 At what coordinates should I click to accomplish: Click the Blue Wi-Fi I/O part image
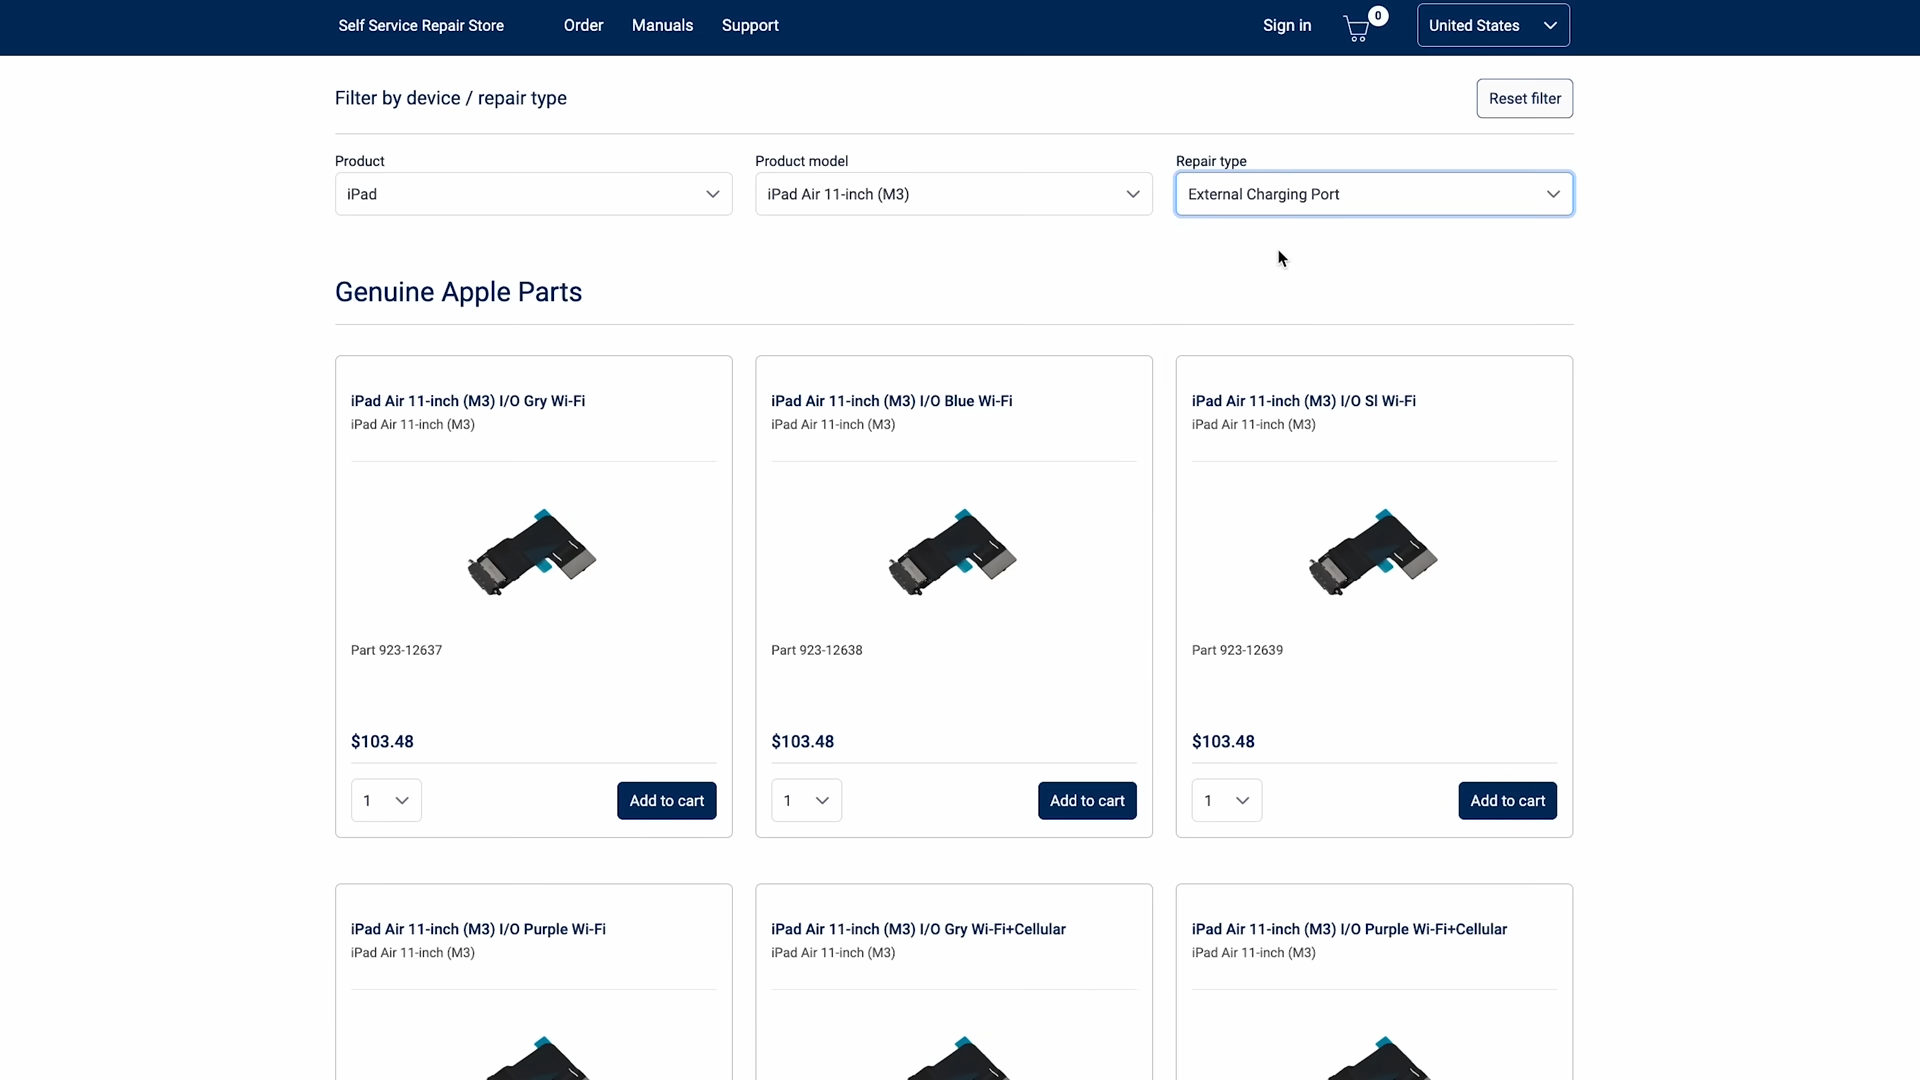click(x=953, y=553)
